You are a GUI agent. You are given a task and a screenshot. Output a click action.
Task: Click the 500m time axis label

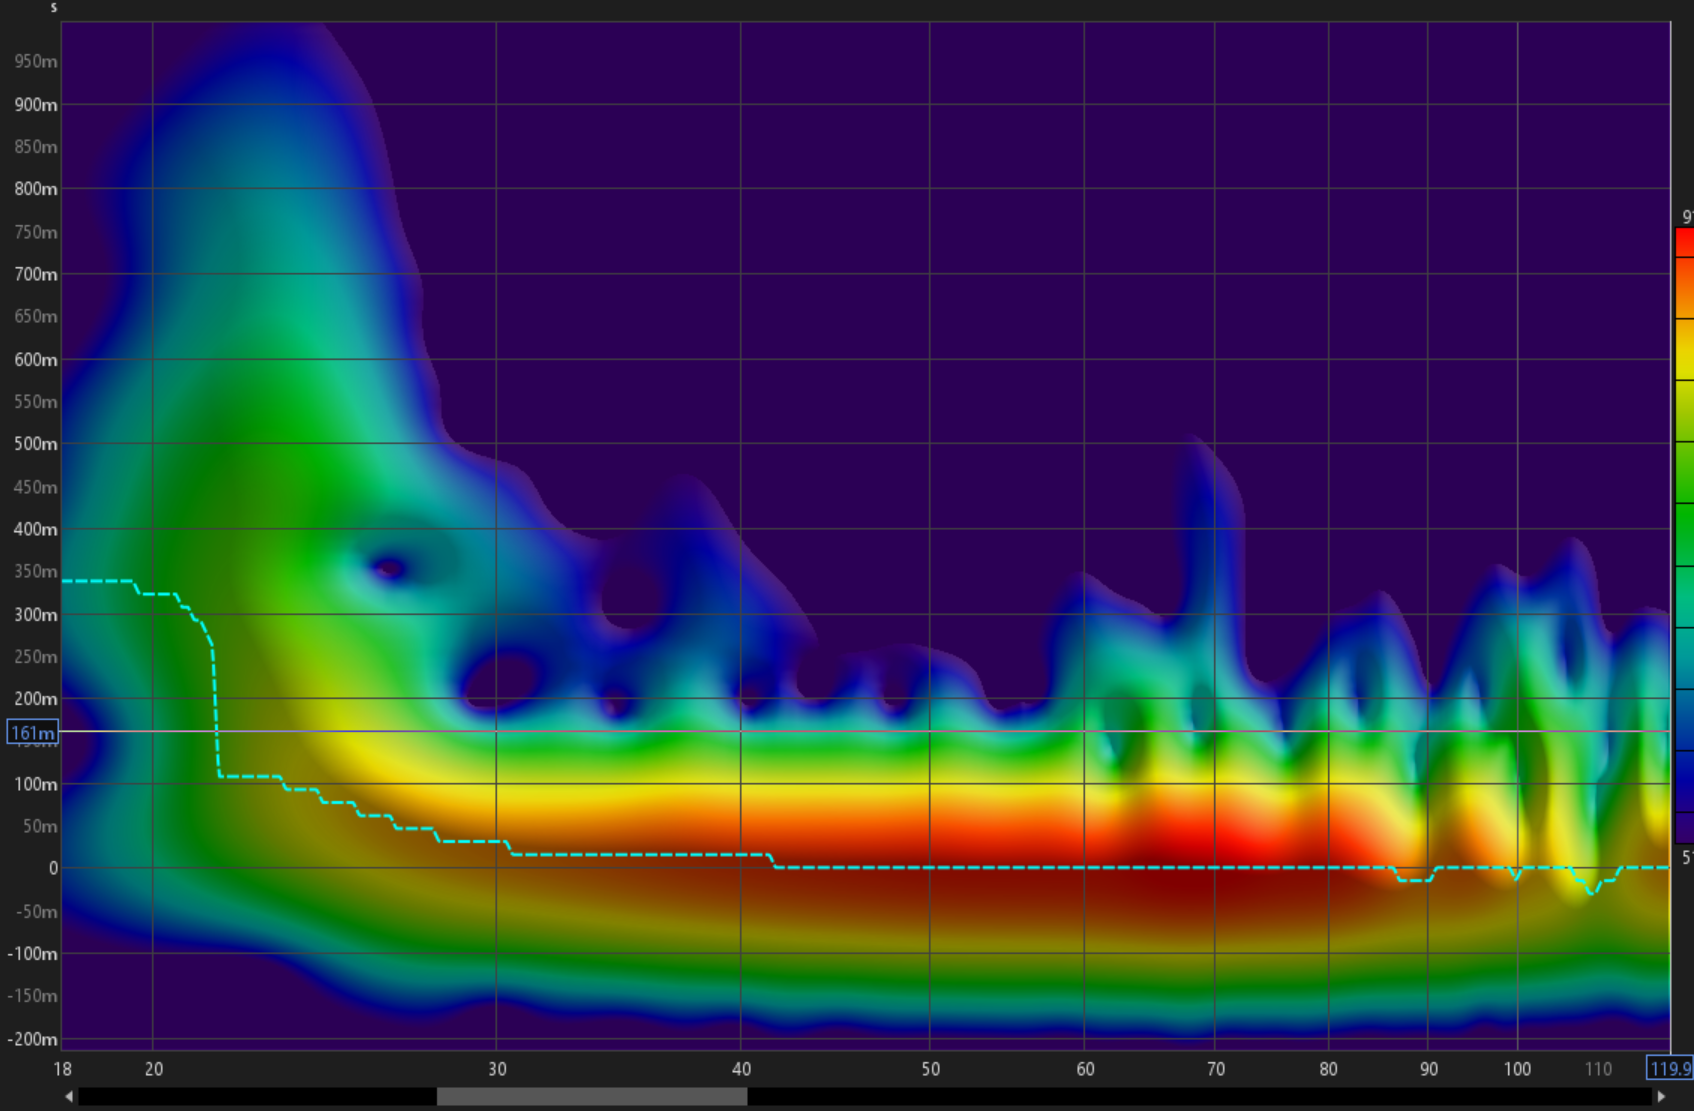[x=35, y=444]
